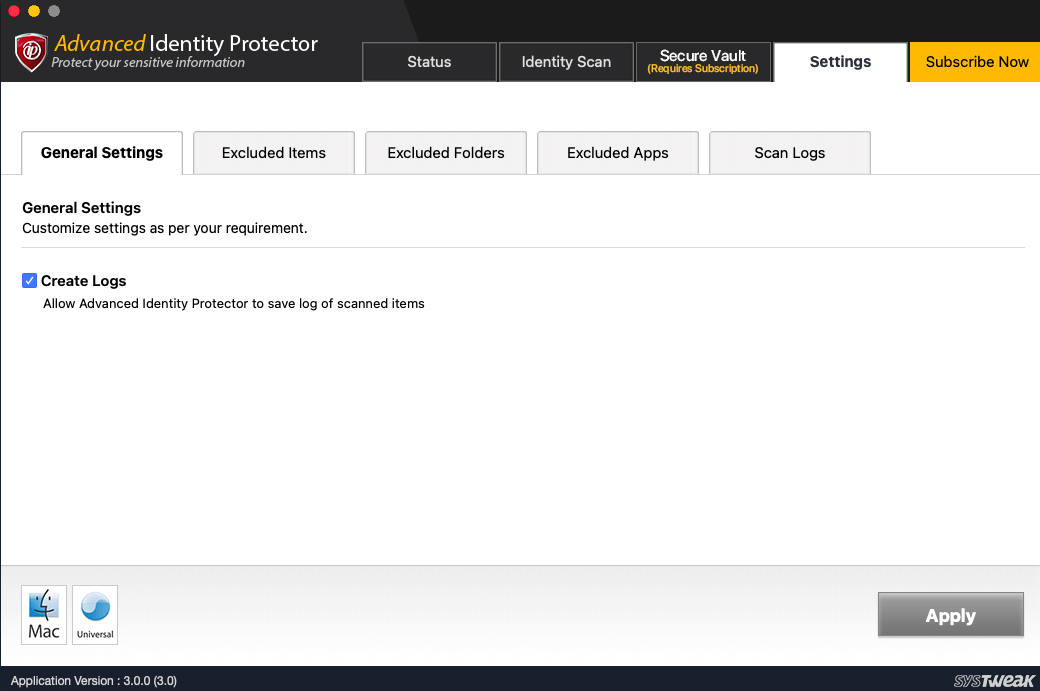The image size is (1040, 691).
Task: Select the Settings tab
Action: point(840,62)
